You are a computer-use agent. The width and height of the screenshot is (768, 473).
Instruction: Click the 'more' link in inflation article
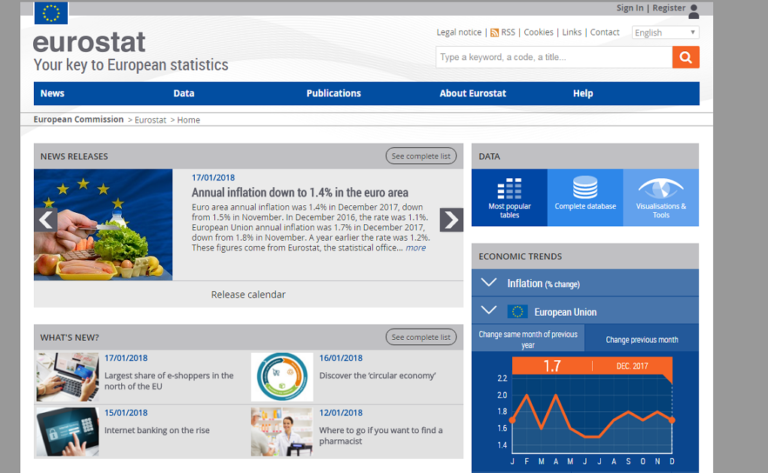point(415,248)
